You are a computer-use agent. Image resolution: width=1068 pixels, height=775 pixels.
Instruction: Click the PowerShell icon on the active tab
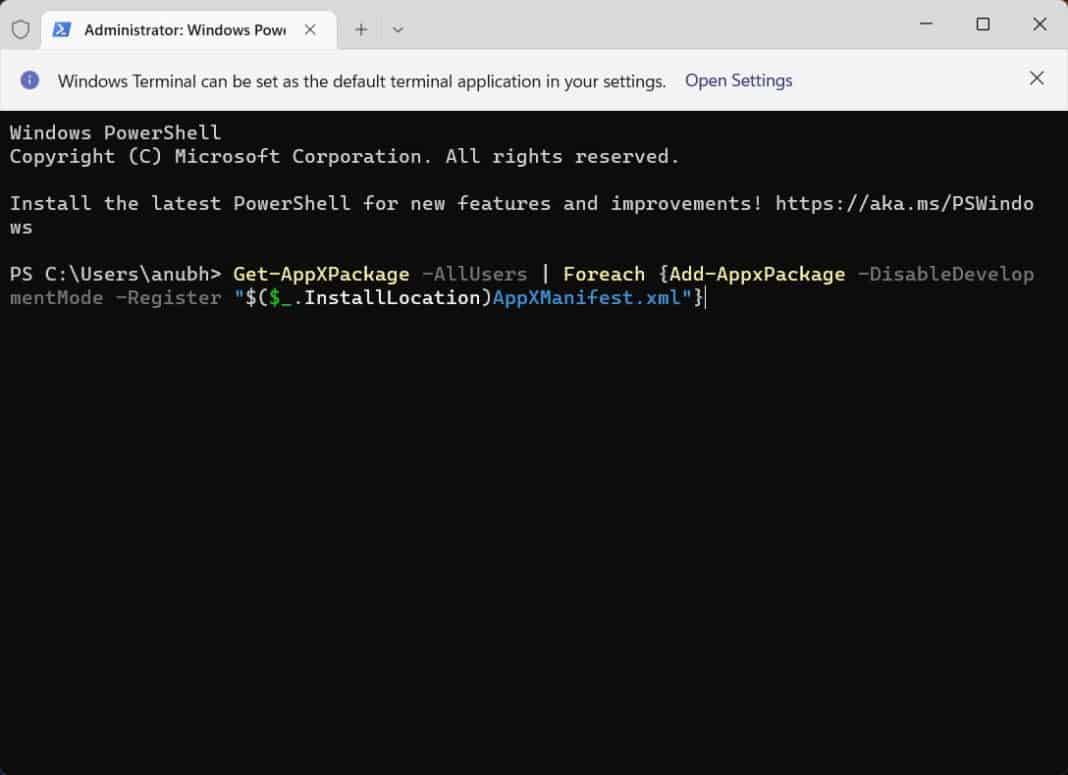[x=62, y=30]
